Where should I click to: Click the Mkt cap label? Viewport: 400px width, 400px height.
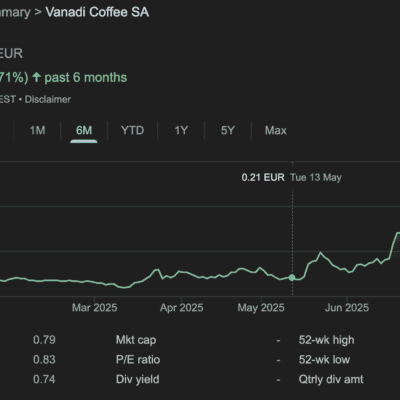point(136,340)
